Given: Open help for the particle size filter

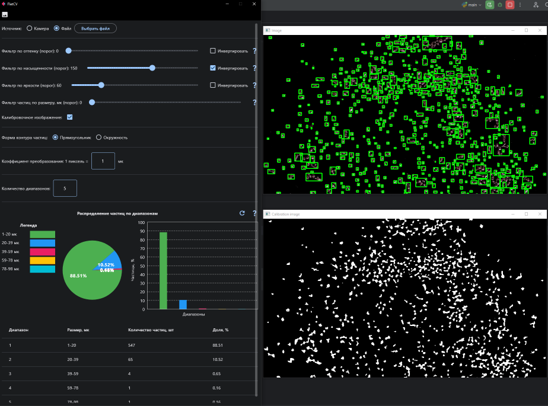Looking at the screenshot, I should point(254,102).
